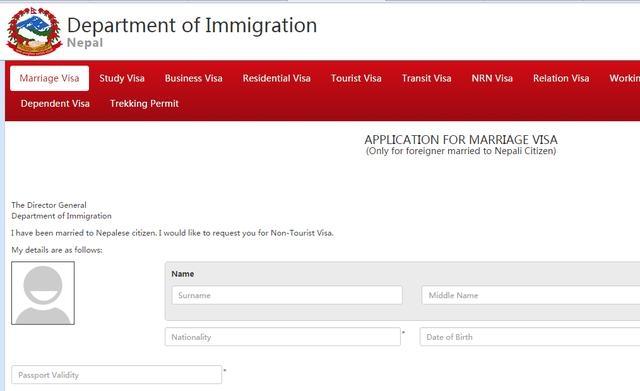Viewport: 640px width, 391px height.
Task: Focus the Nationality input field
Action: (282, 337)
